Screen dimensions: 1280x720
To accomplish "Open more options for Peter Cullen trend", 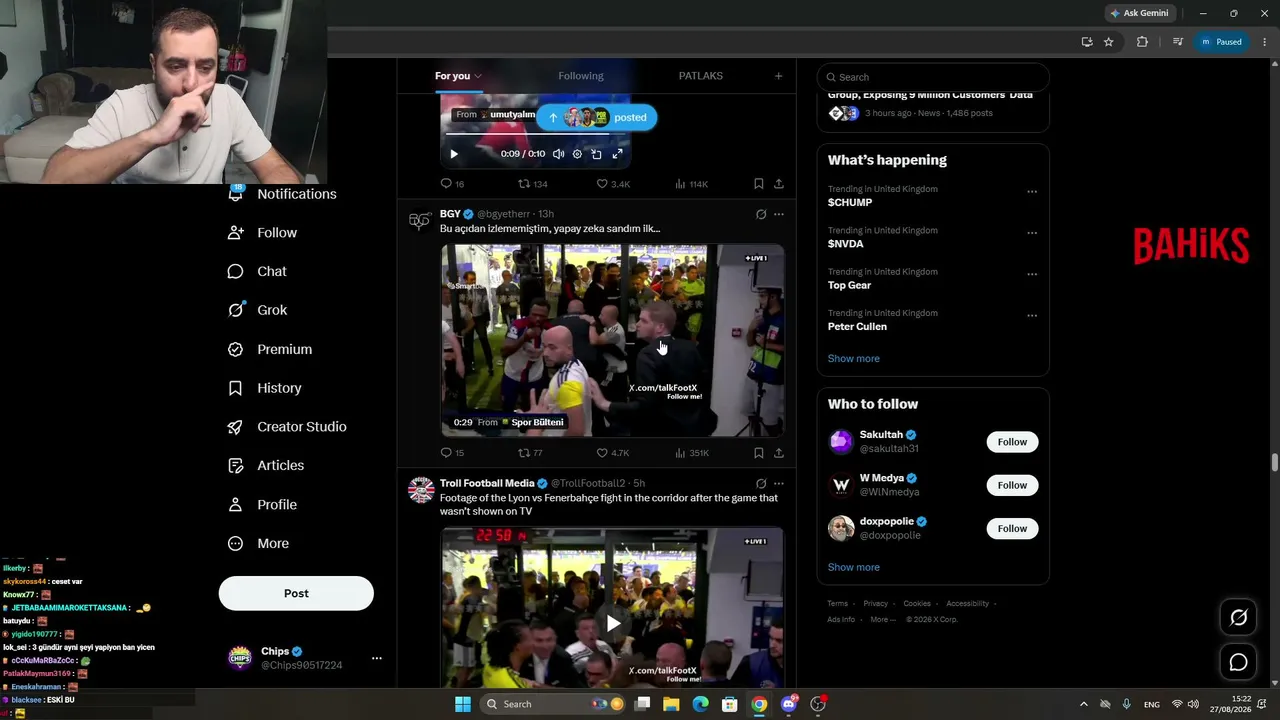I will [1032, 316].
